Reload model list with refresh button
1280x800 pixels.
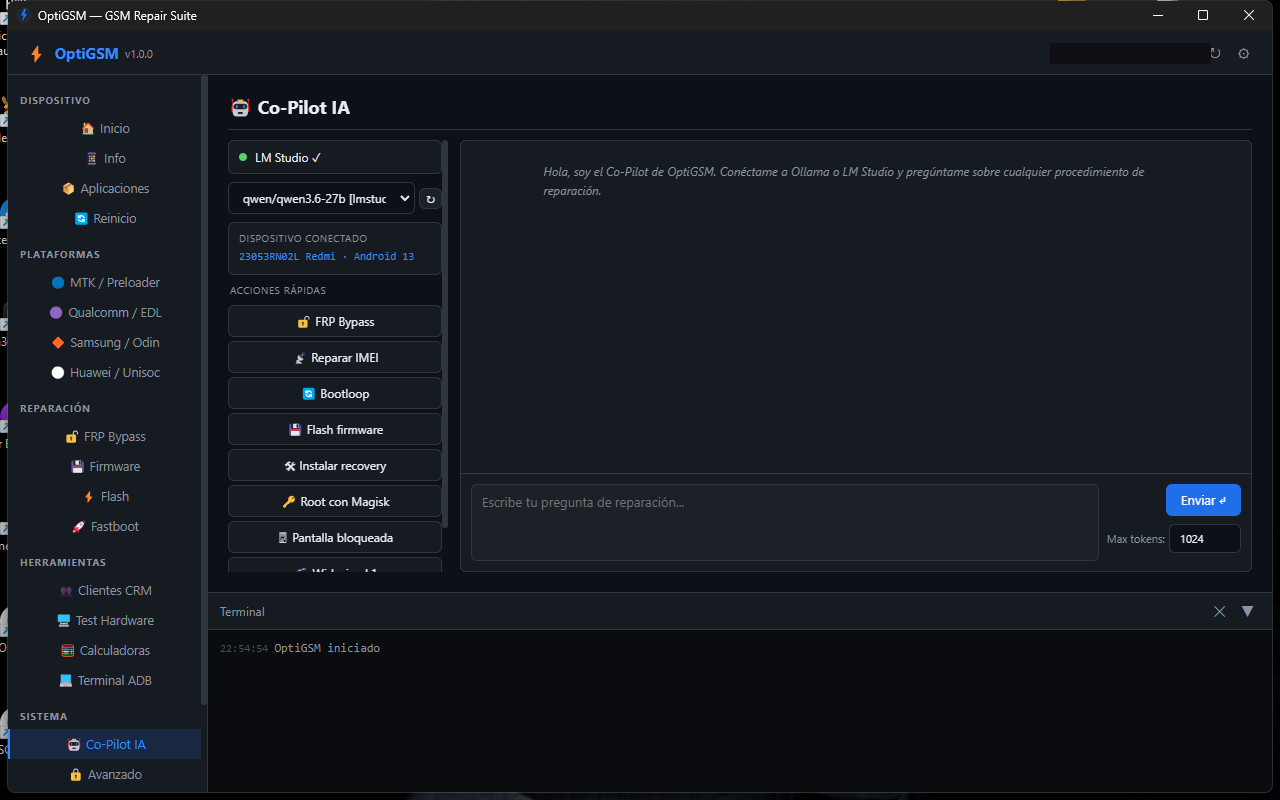tap(431, 199)
